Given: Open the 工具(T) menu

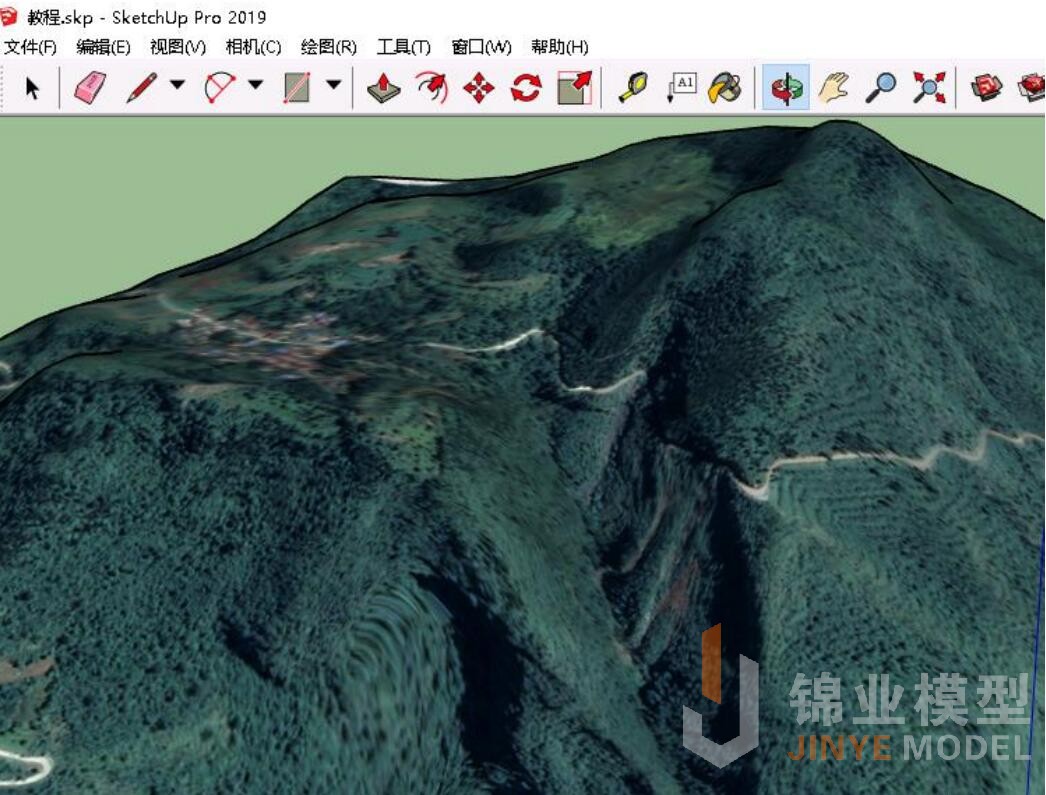Looking at the screenshot, I should click(404, 47).
